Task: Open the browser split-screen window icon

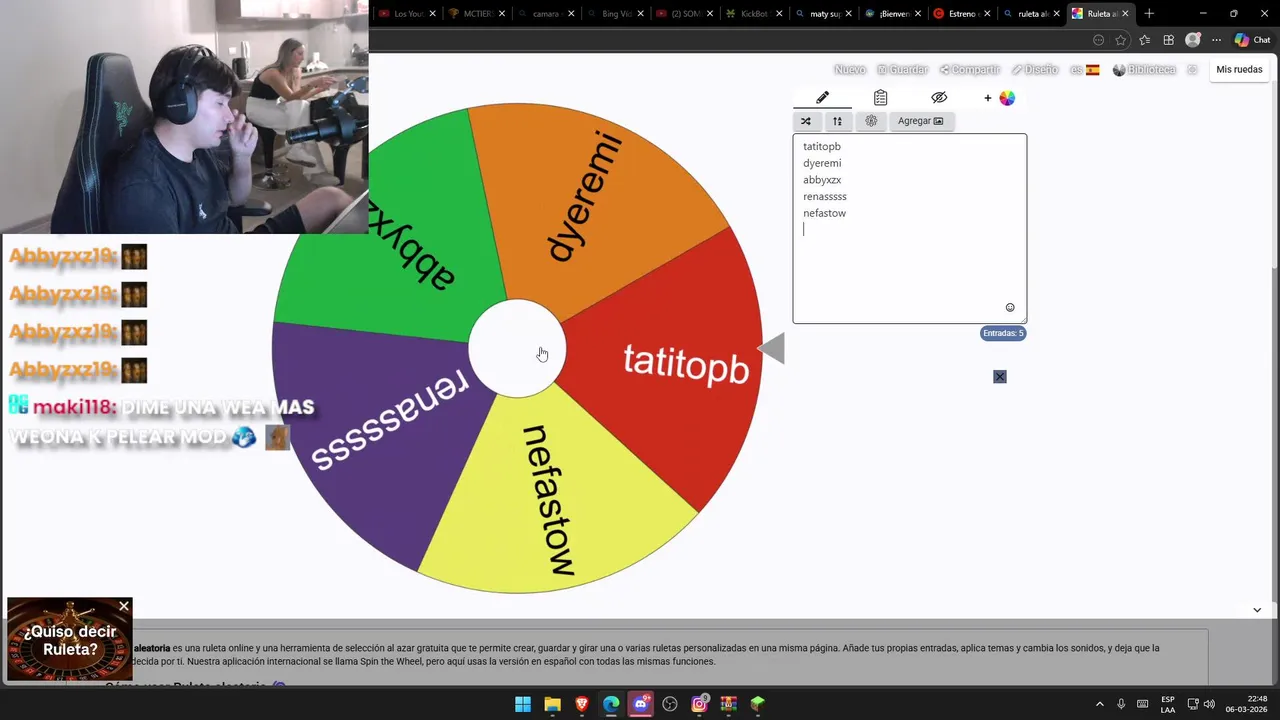Action: click(x=1168, y=40)
